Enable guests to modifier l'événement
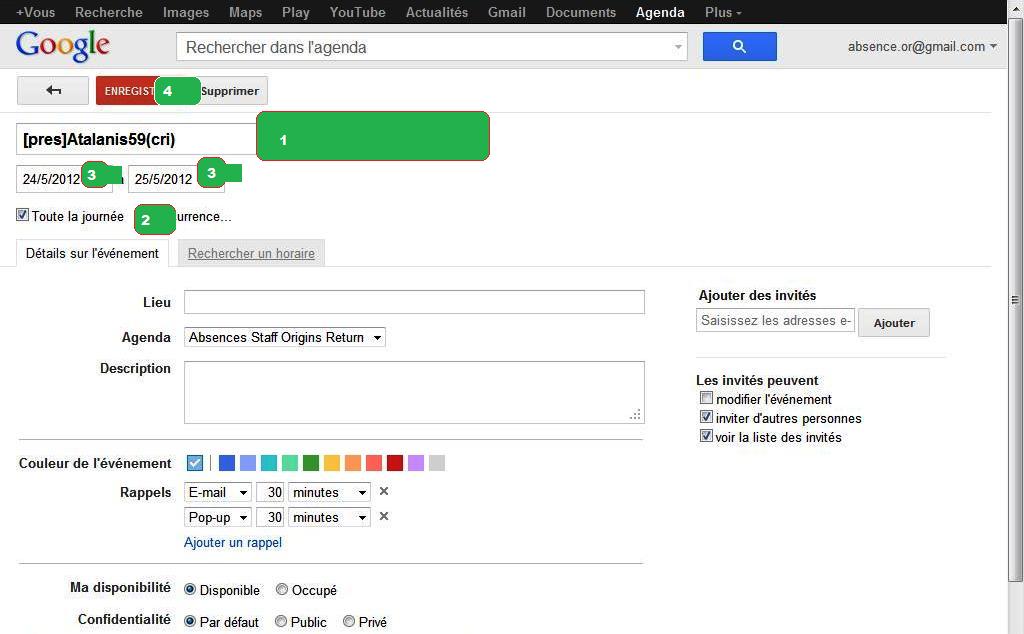Screen dimensions: 1024x634 706,399
